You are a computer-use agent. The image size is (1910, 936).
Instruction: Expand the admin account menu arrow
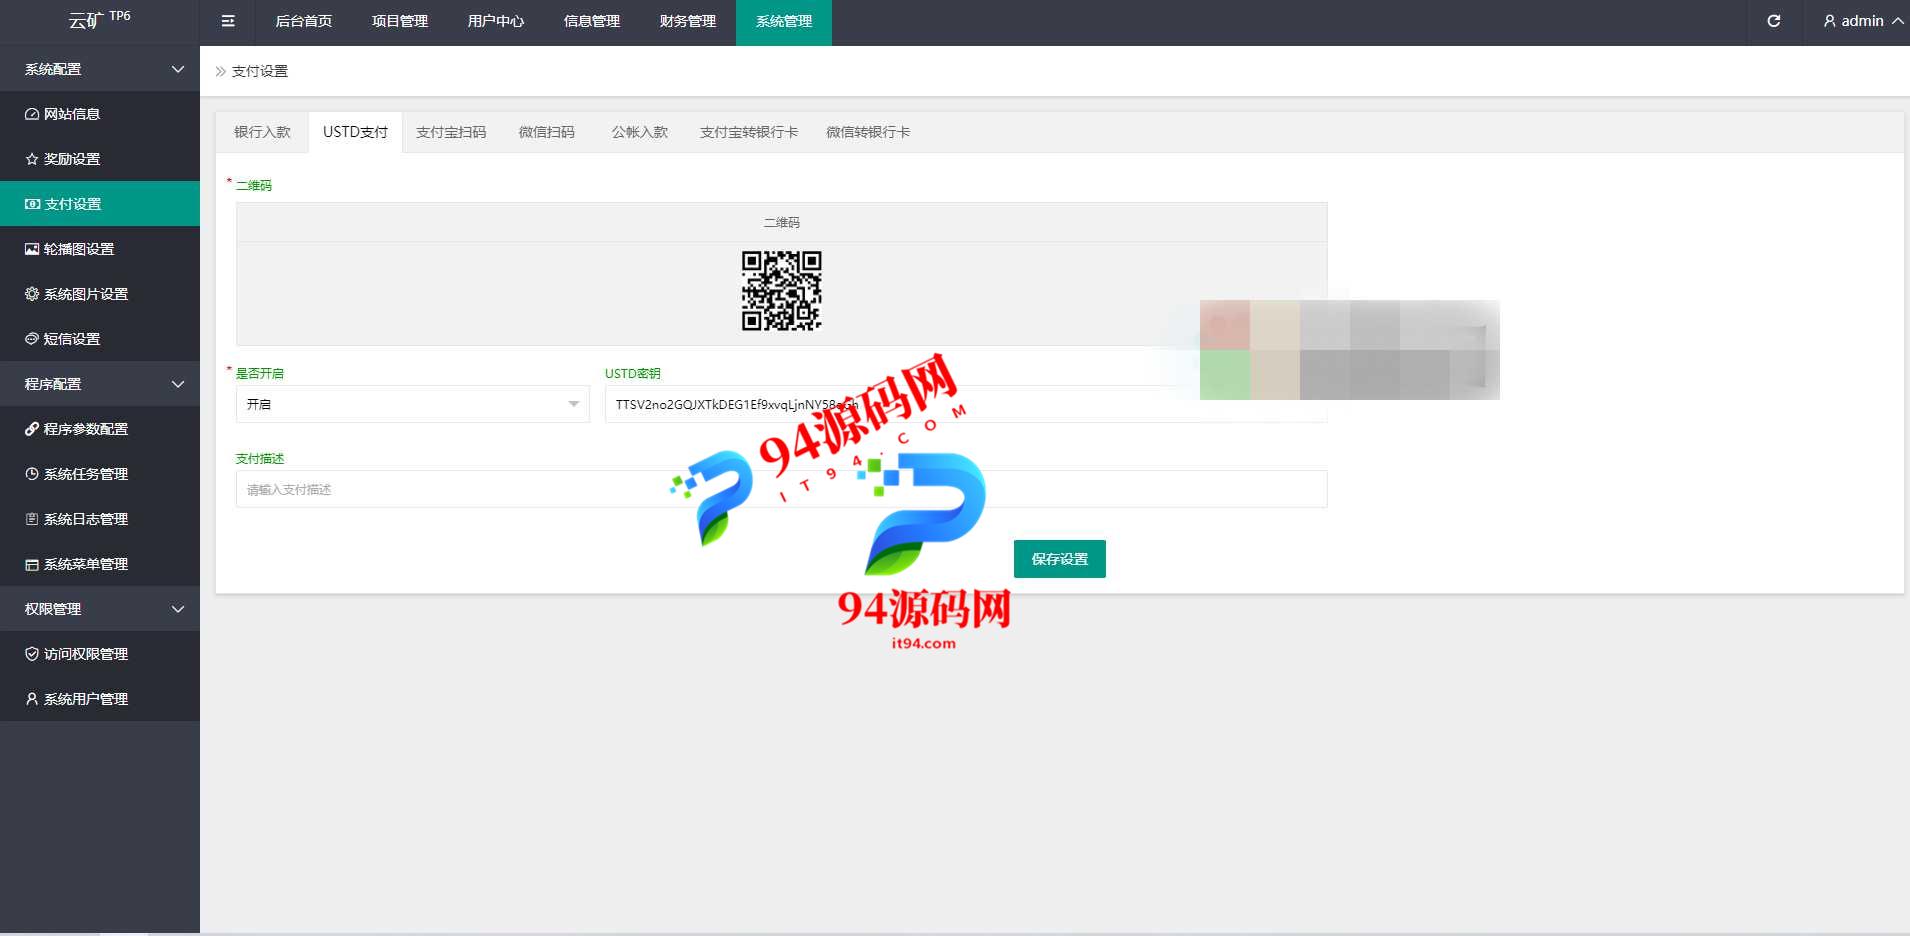pos(1897,21)
